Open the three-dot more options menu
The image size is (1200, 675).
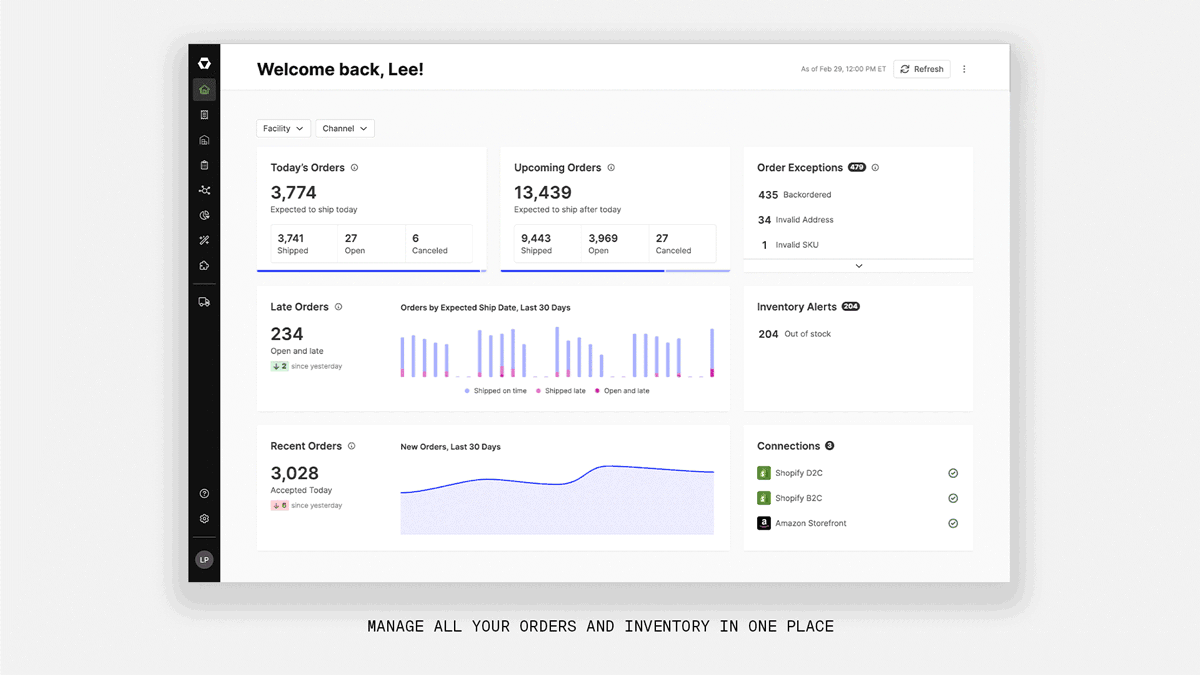(964, 69)
